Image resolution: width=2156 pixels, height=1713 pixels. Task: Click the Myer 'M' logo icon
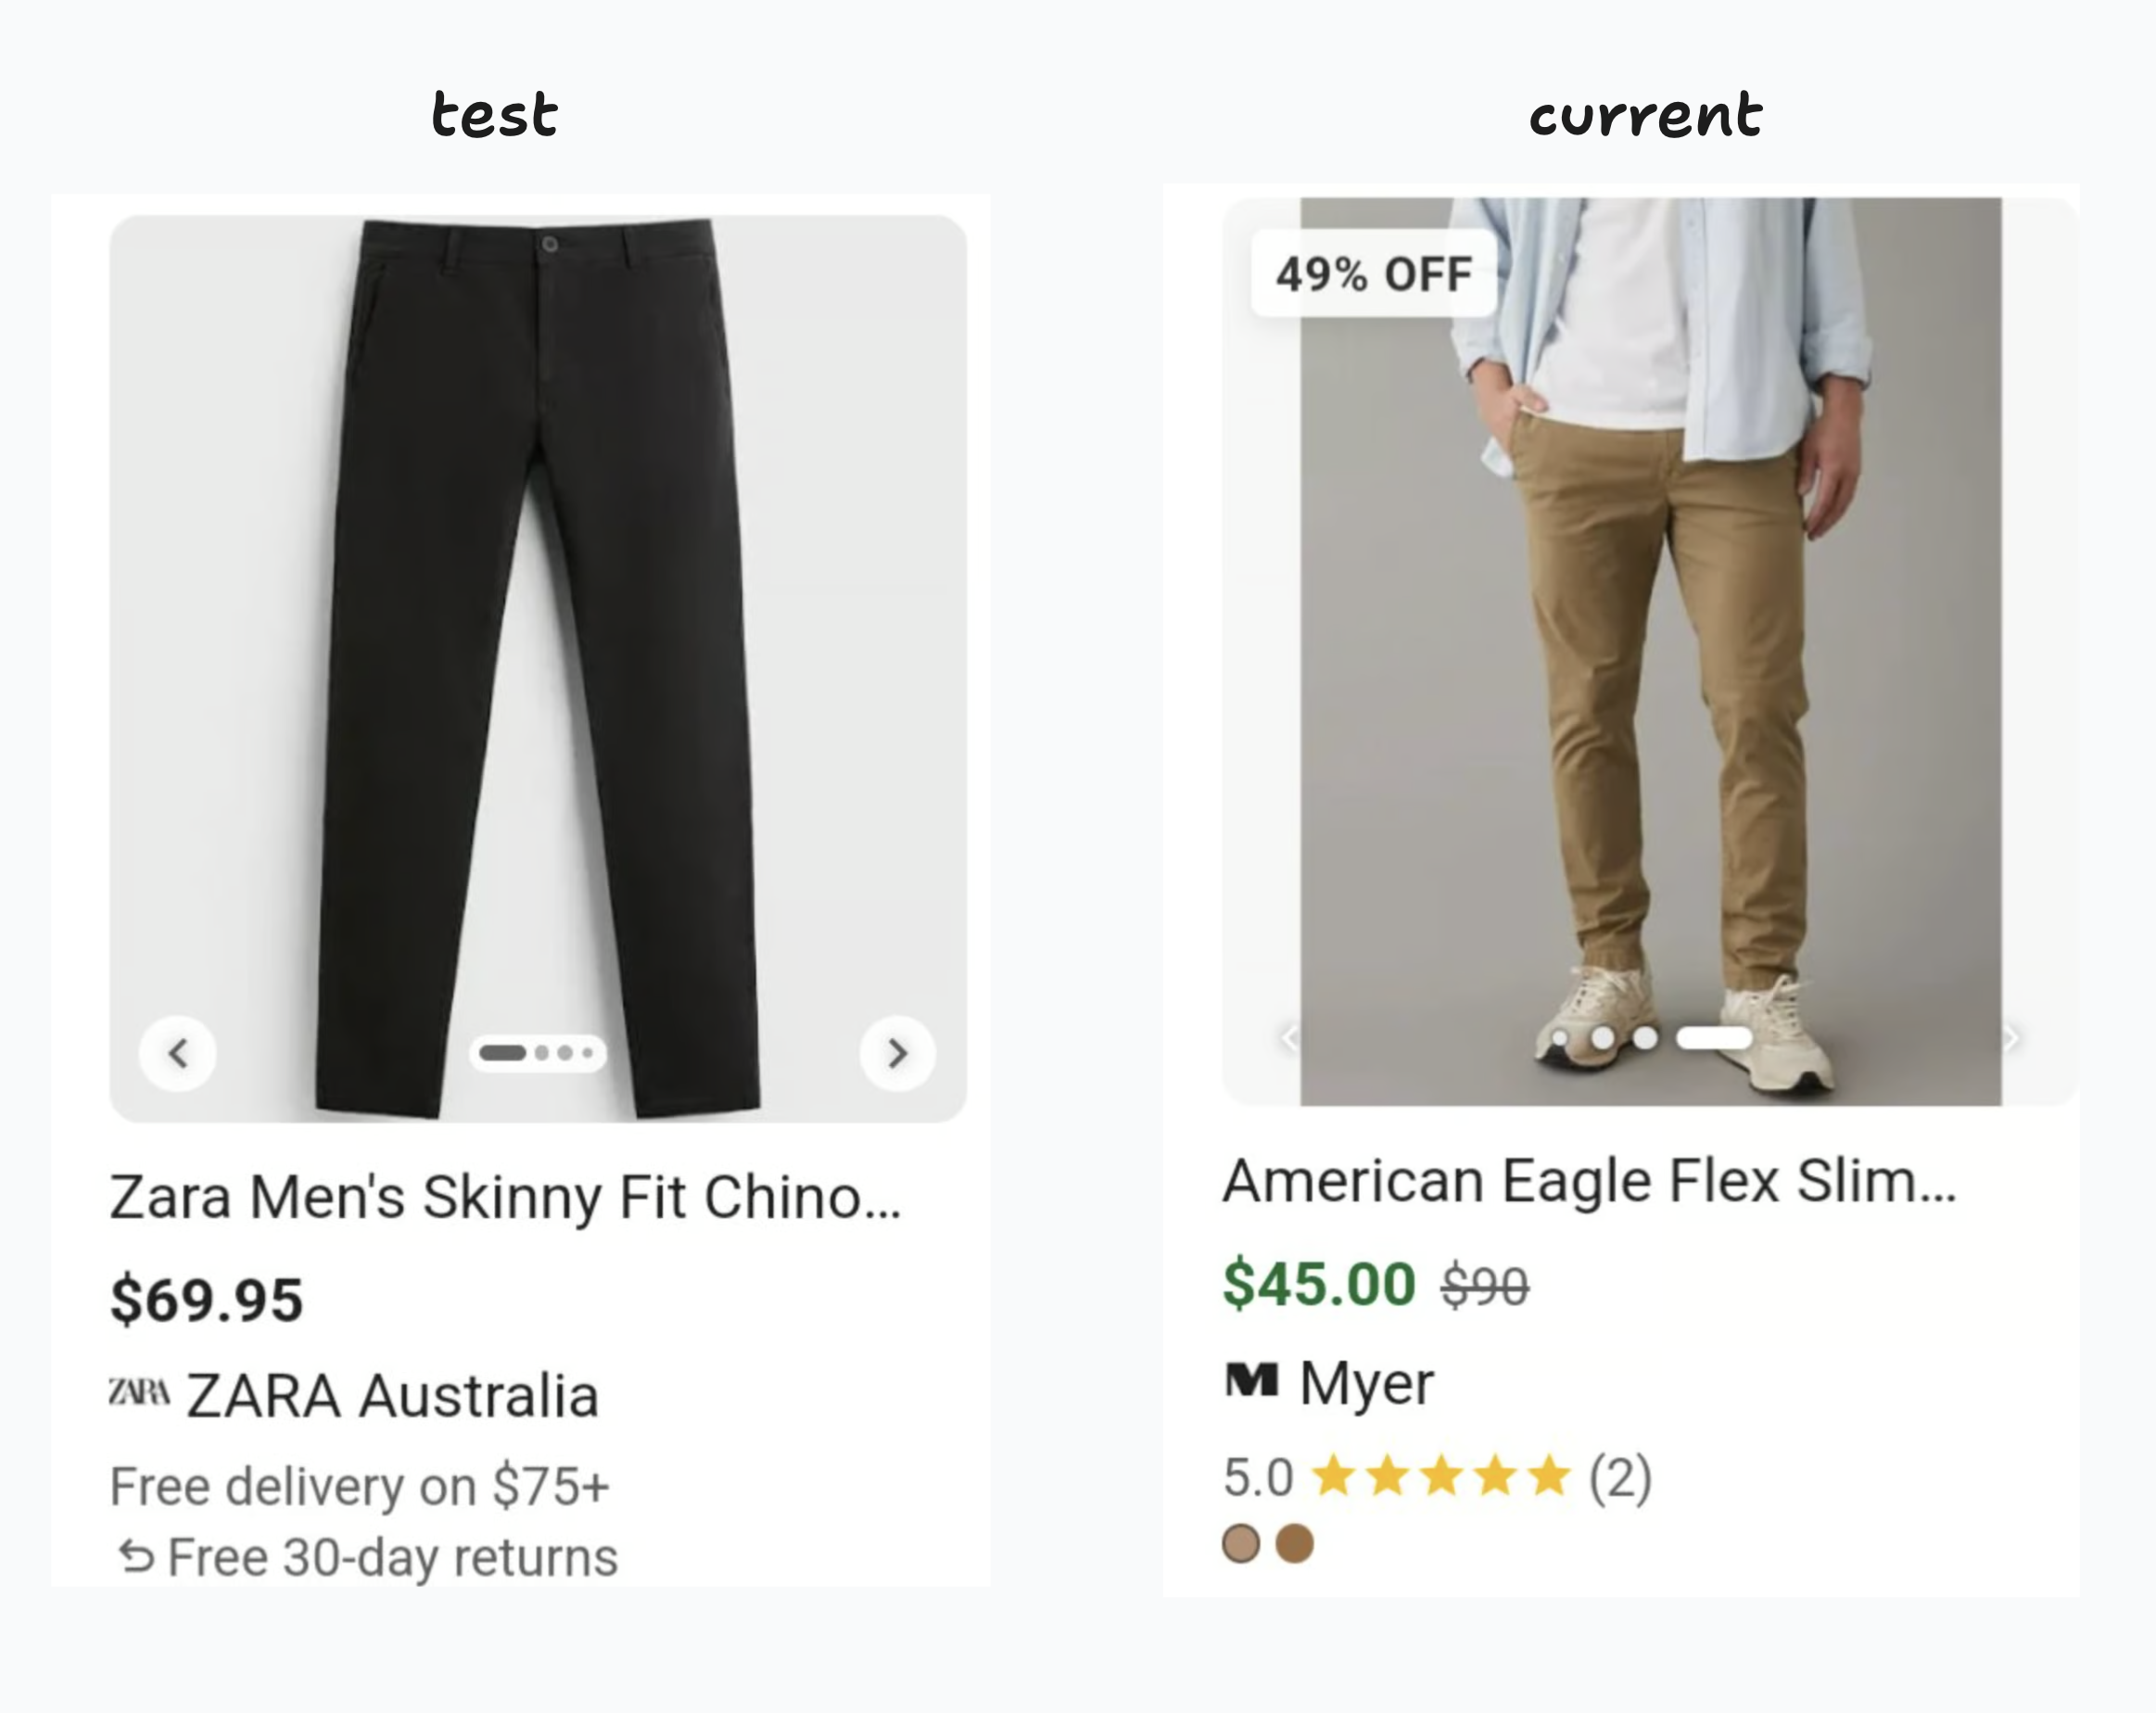pyautogui.click(x=1251, y=1381)
